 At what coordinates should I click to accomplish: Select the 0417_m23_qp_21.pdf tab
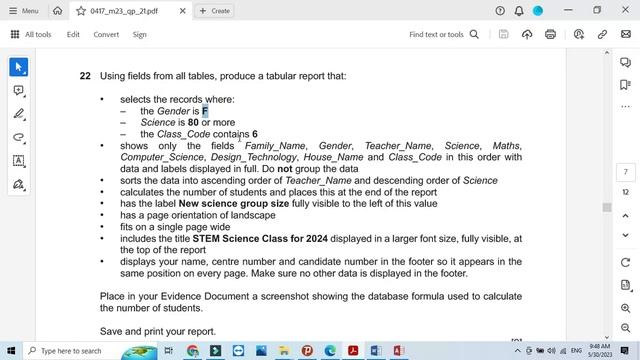click(x=131, y=11)
